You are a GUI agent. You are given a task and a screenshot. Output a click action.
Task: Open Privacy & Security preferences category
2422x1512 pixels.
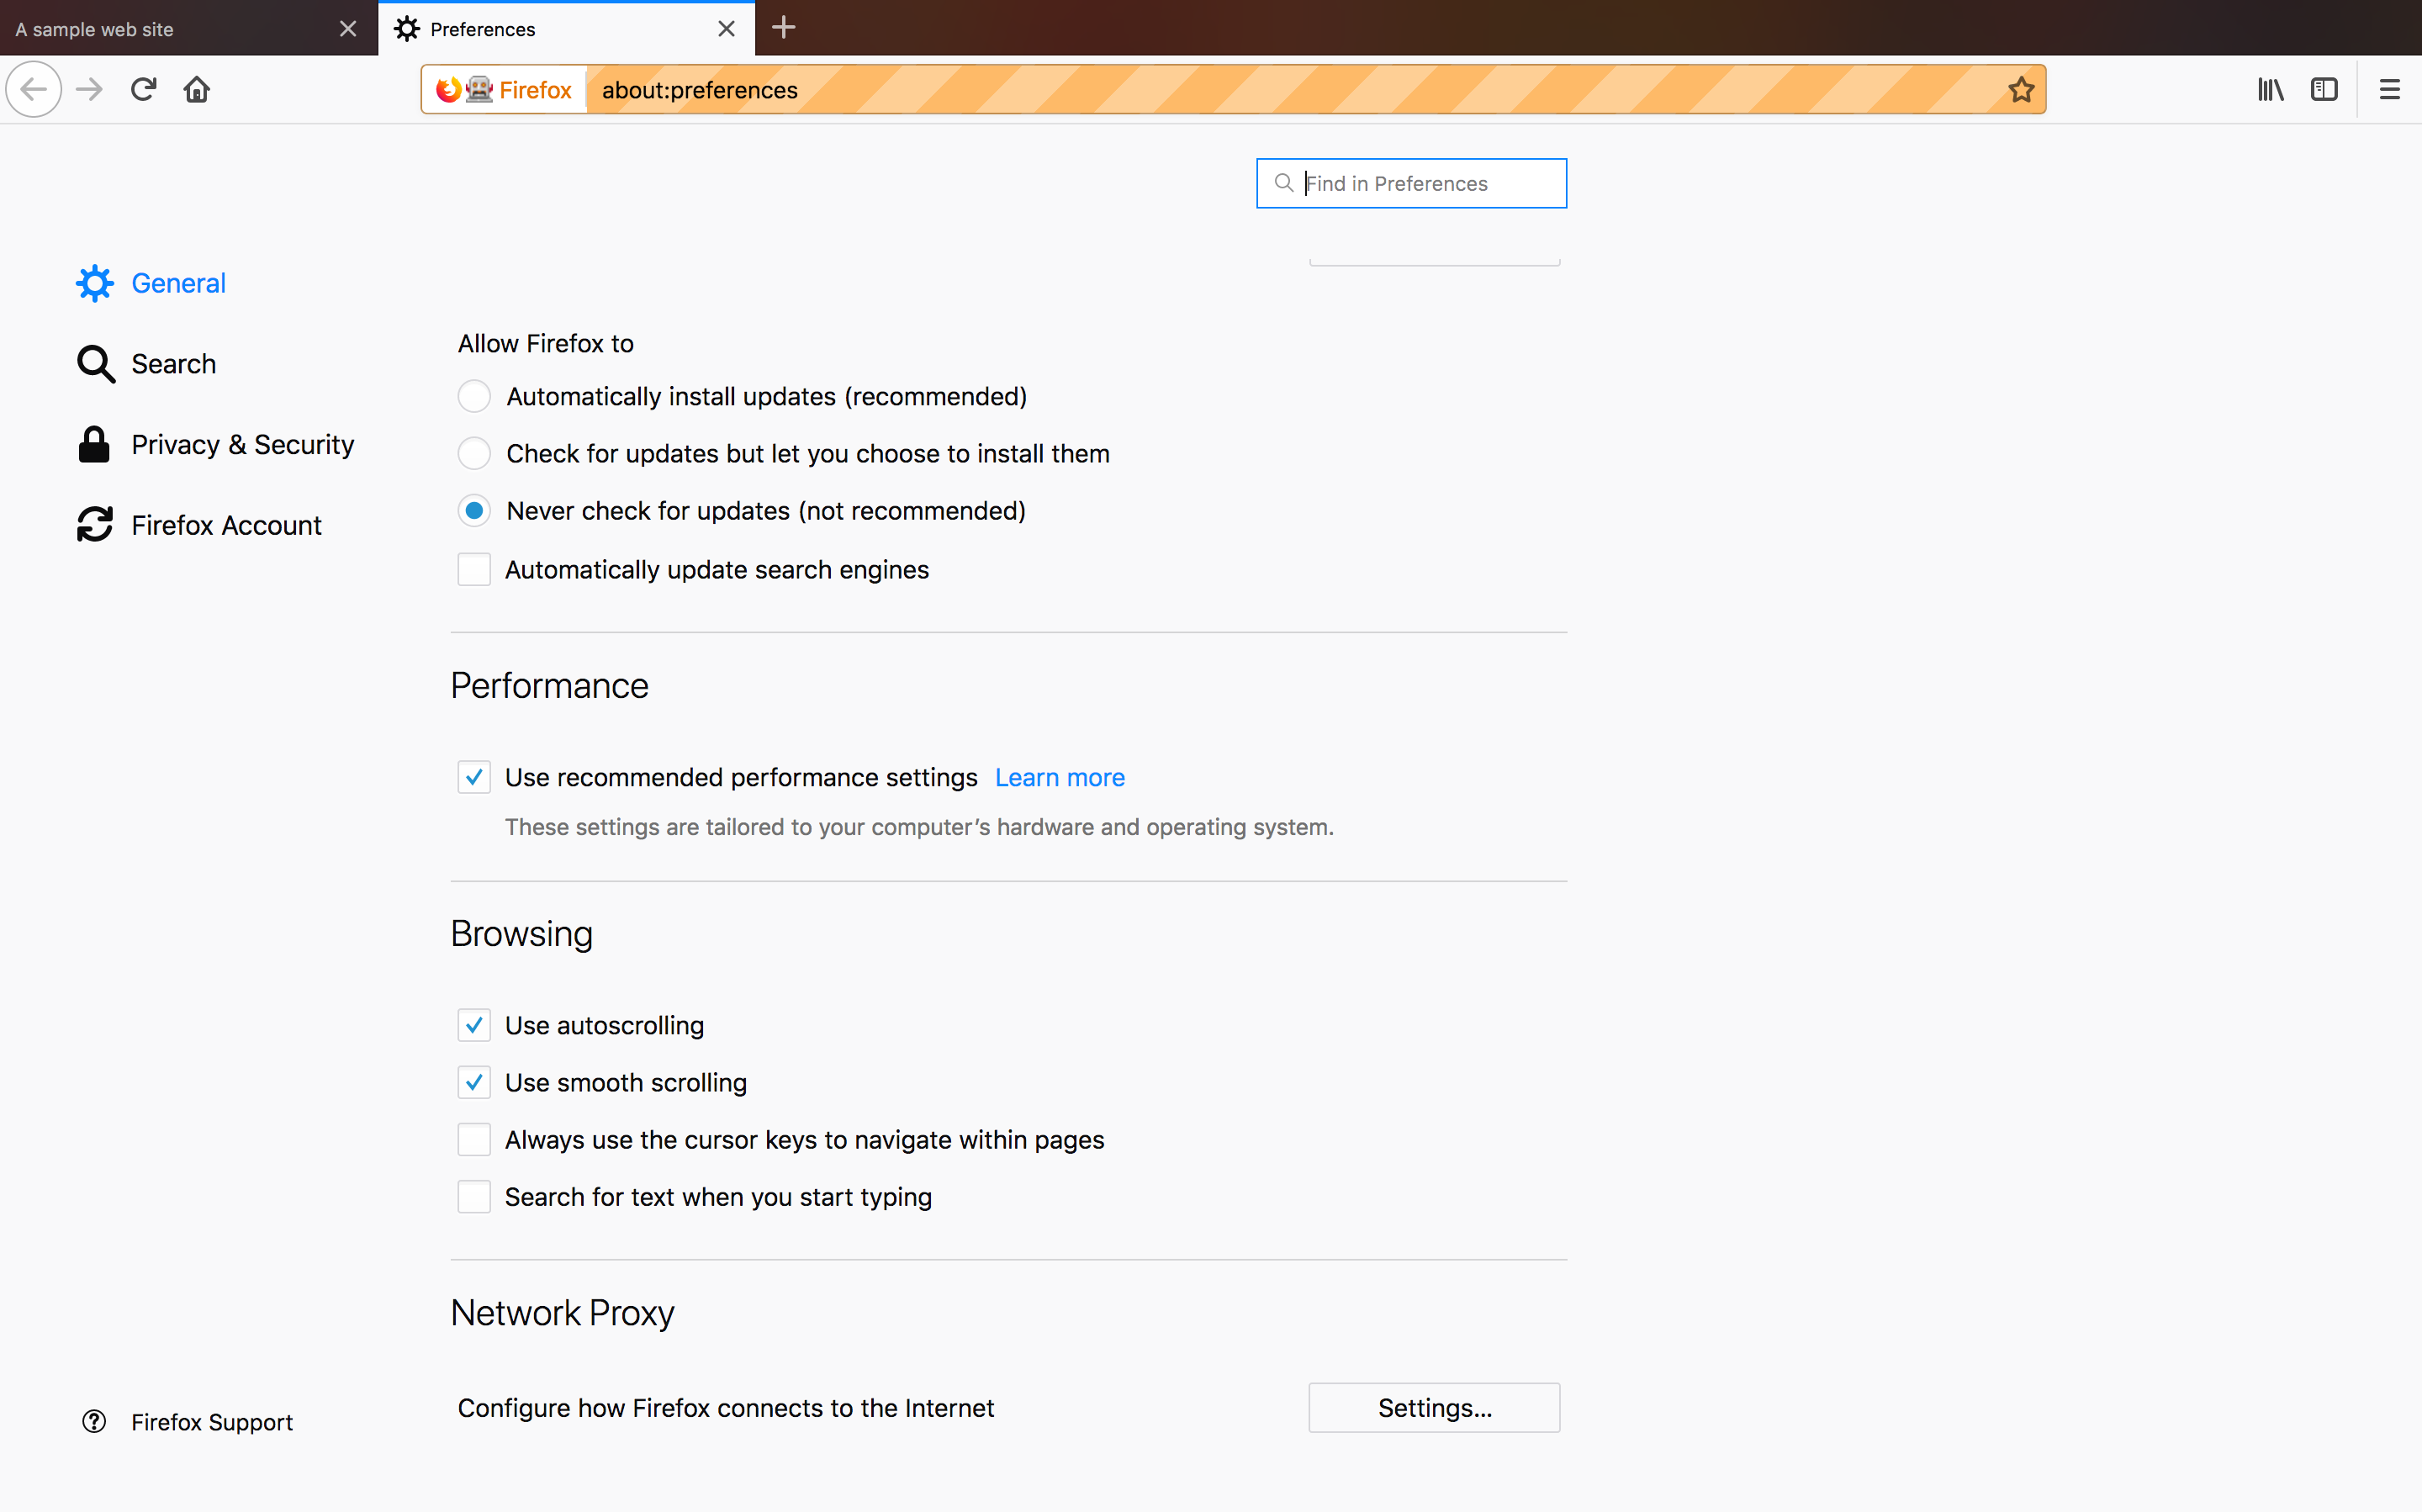pos(242,445)
